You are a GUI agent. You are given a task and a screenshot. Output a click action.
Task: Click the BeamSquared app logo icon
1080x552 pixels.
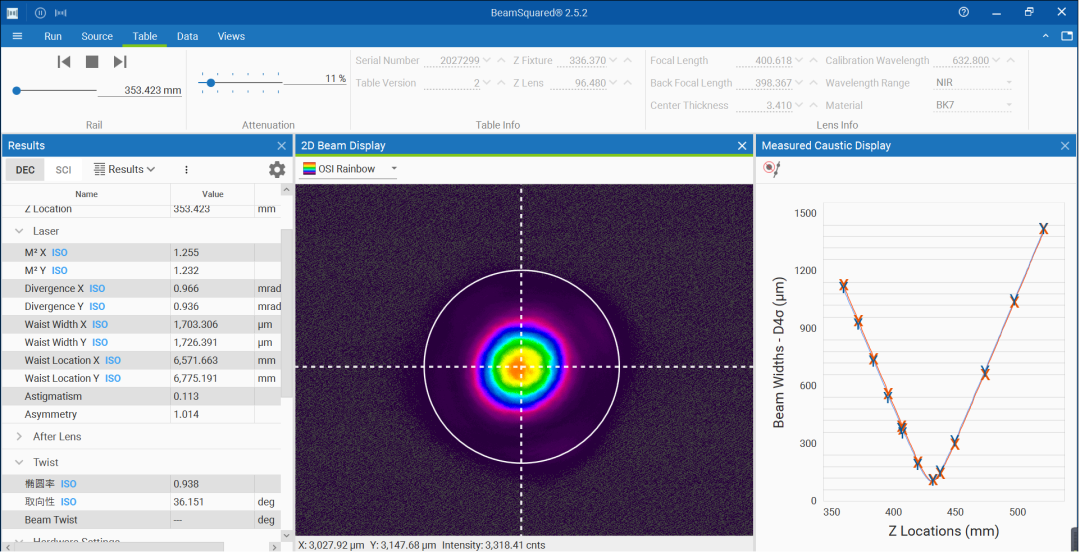click(12, 12)
